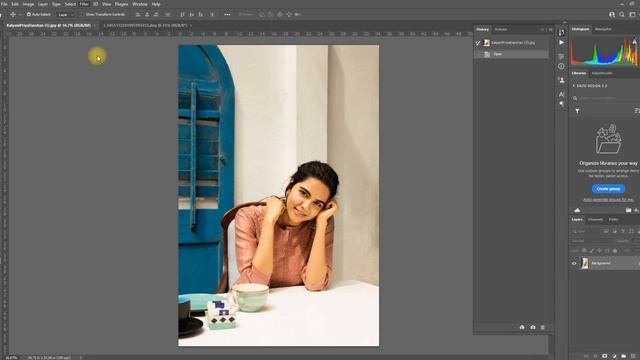Open the blend mode Normal dropdown
This screenshot has height=360, width=640.
click(x=592, y=241)
